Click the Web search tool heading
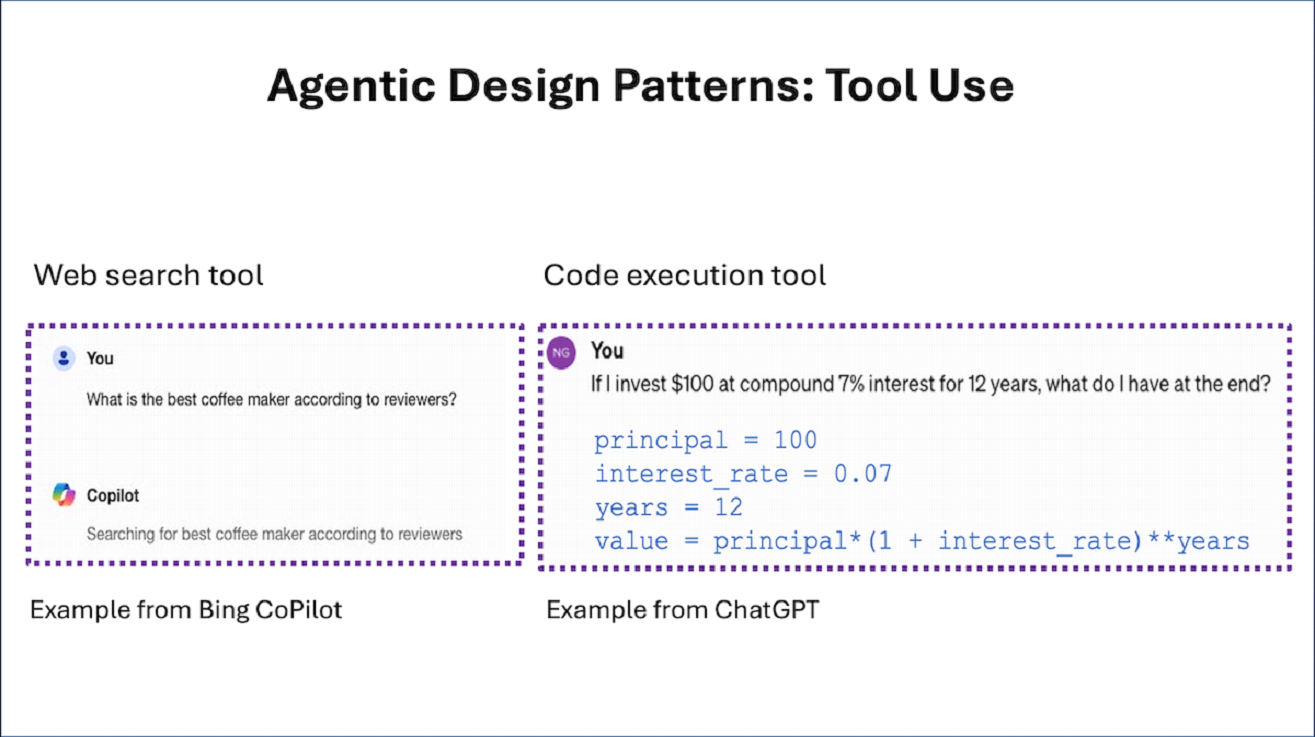 [147, 274]
